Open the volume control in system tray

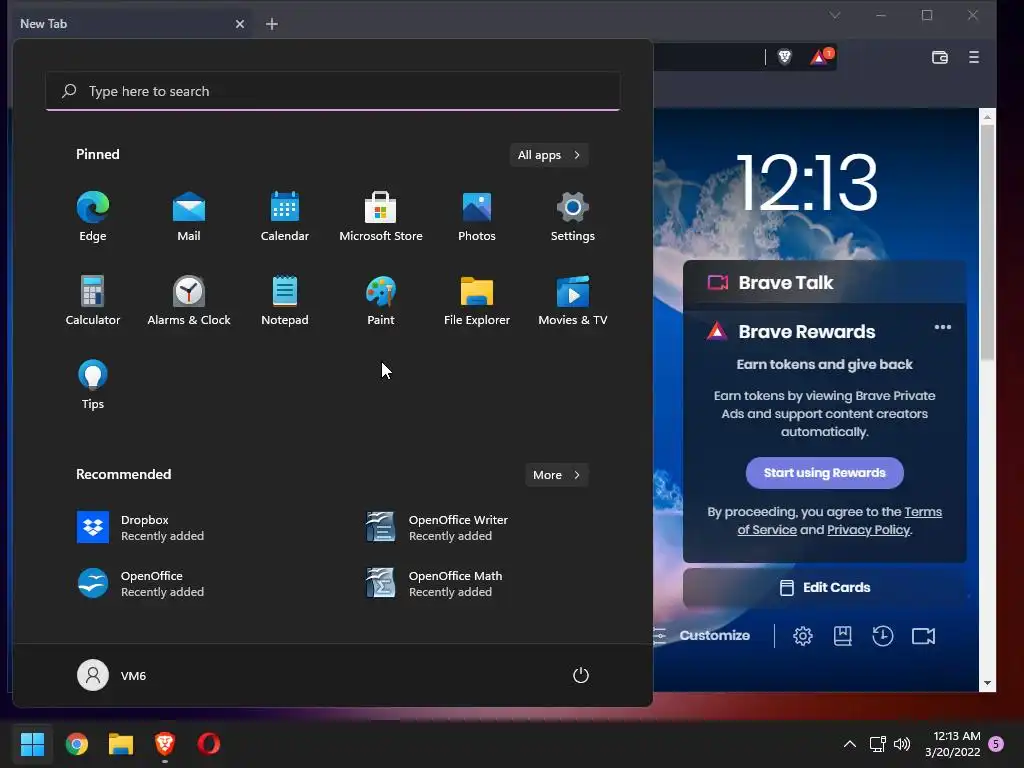tap(902, 744)
